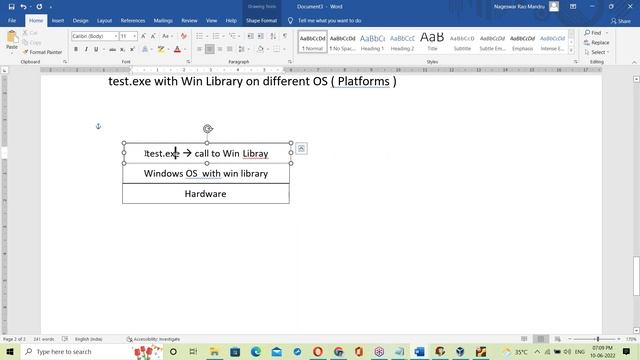Open the Select dropdown in Editing
640x360 pixels.
(596, 52)
